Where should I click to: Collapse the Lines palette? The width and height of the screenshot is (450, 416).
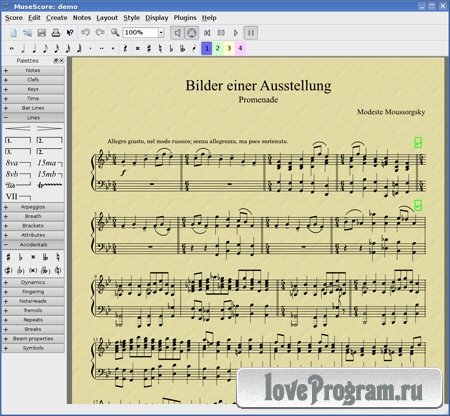coord(33,118)
